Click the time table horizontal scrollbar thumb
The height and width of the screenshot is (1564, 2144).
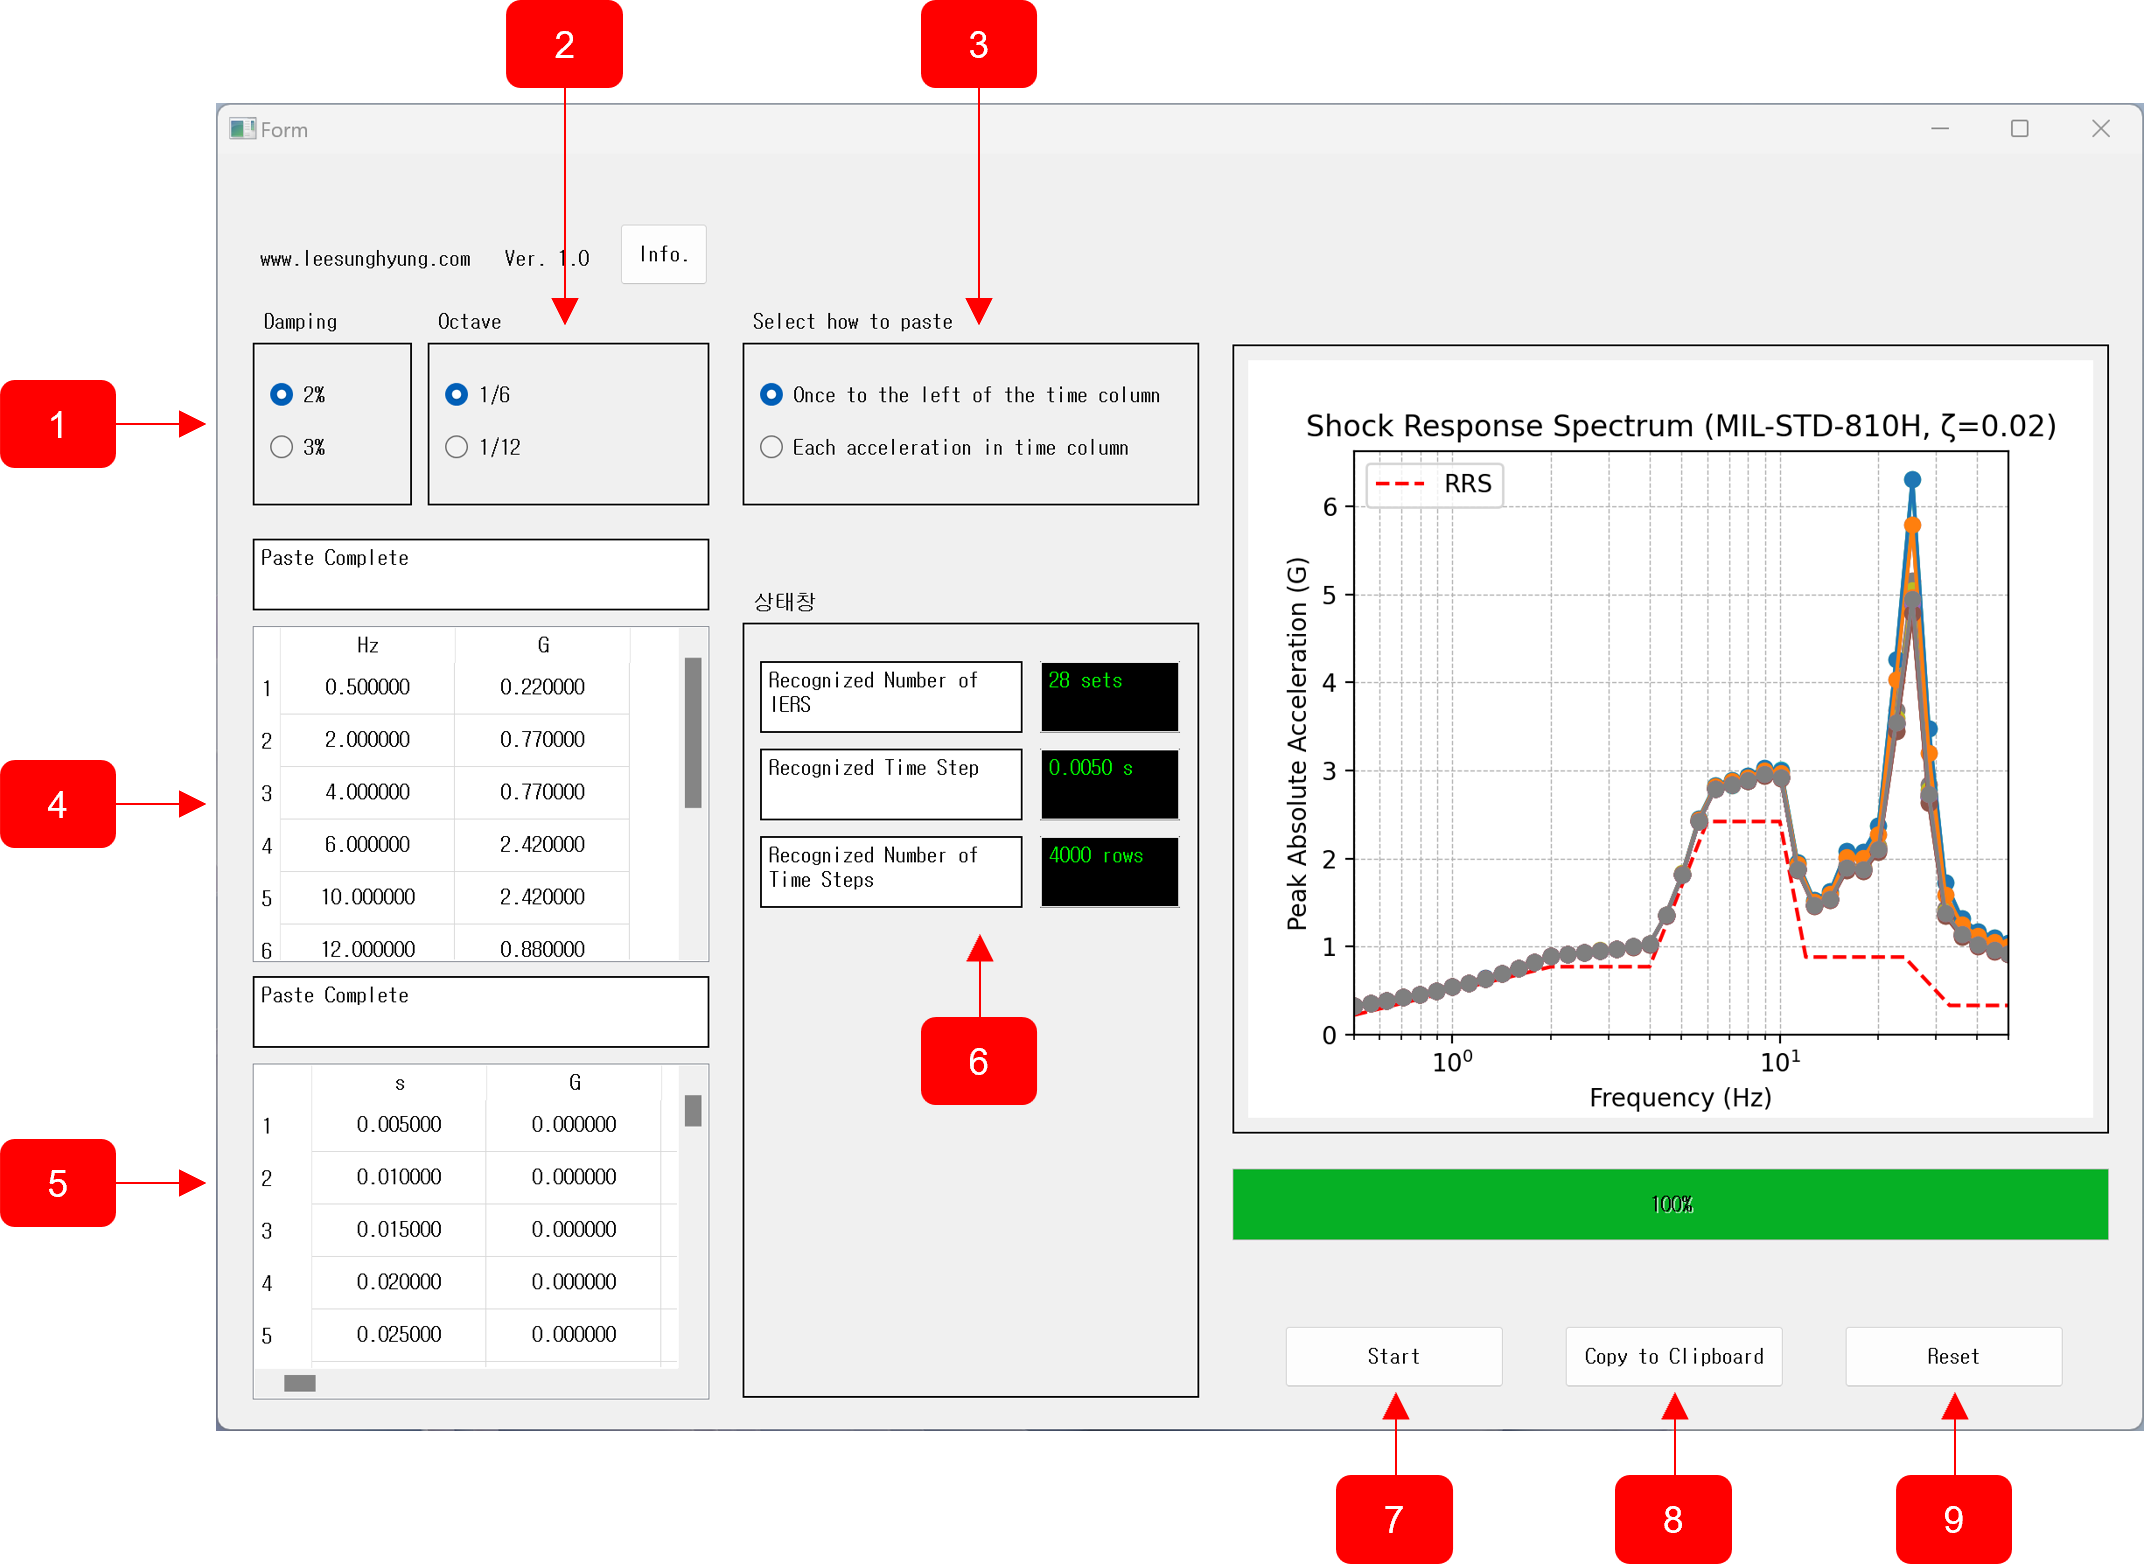[300, 1383]
